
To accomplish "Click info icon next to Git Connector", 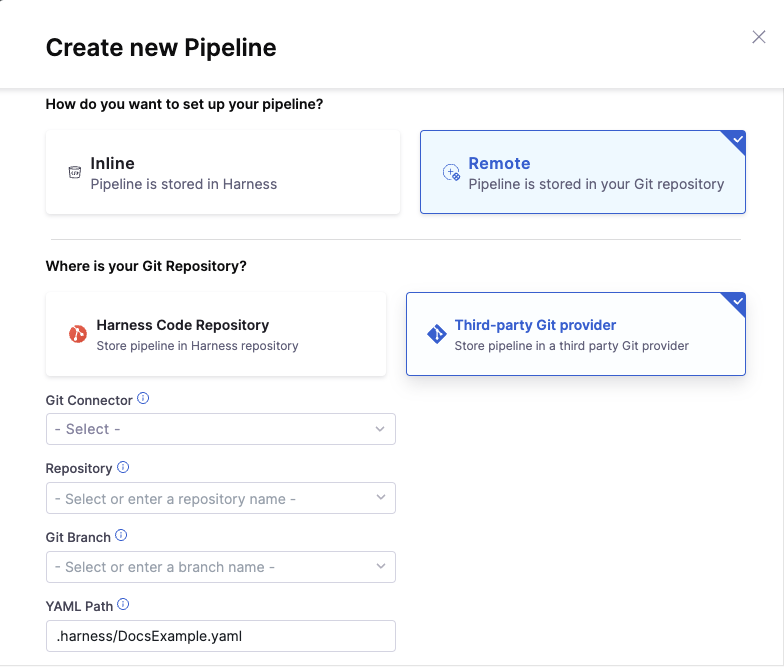I will [x=143, y=399].
